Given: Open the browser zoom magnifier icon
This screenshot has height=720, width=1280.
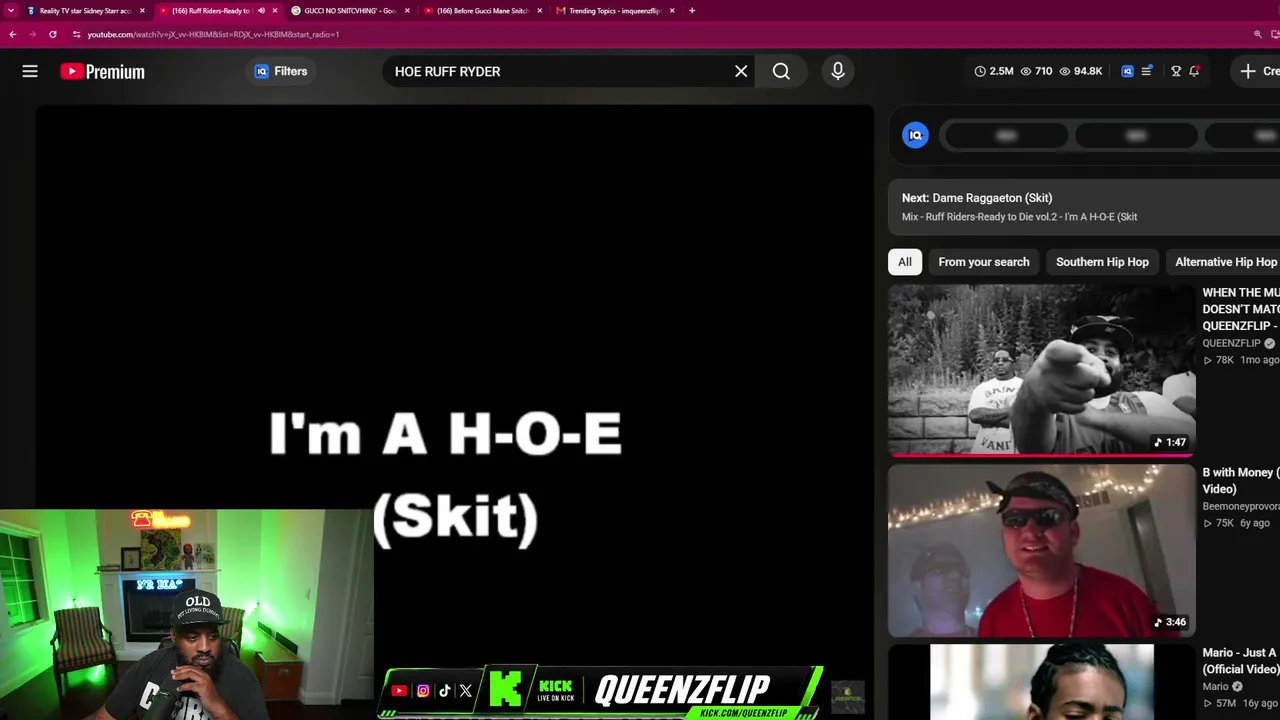Looking at the screenshot, I should (1258, 34).
